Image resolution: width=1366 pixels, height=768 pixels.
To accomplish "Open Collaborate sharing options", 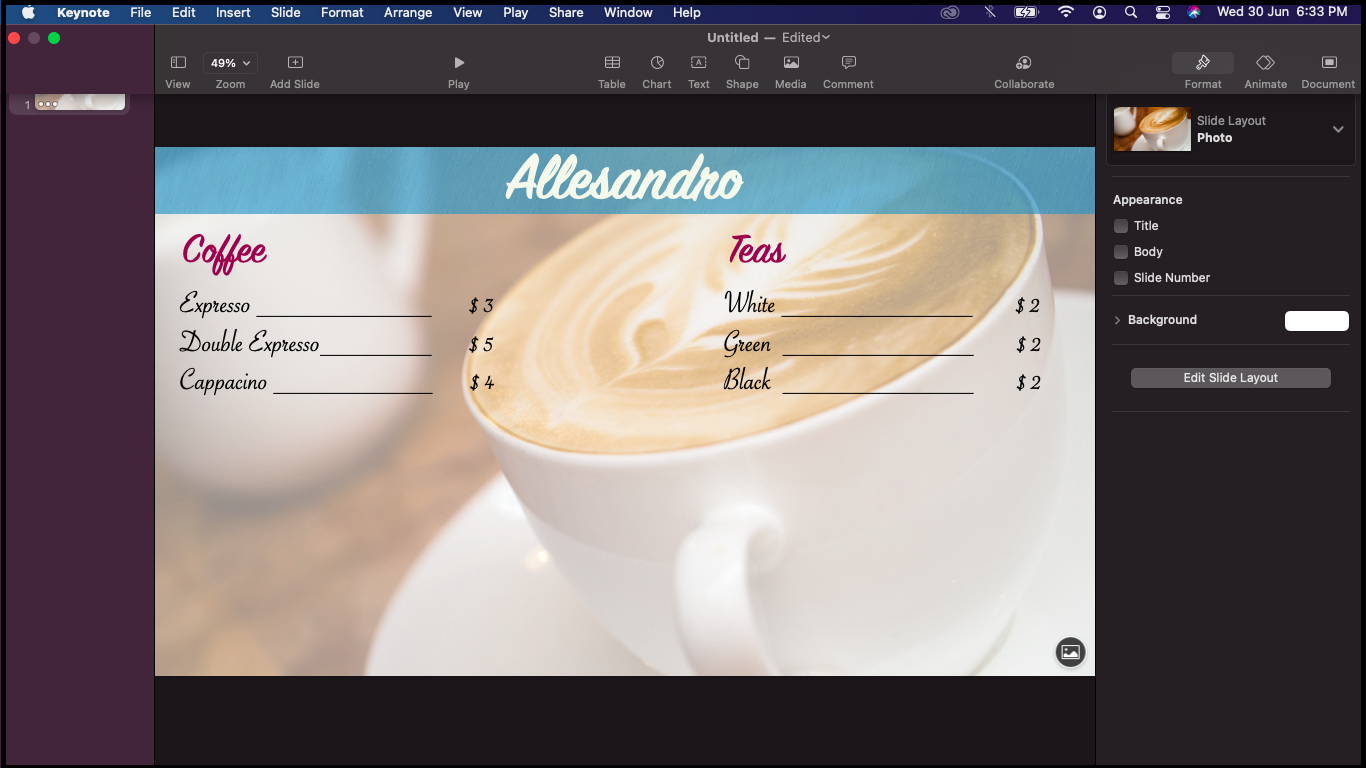I will point(1023,68).
